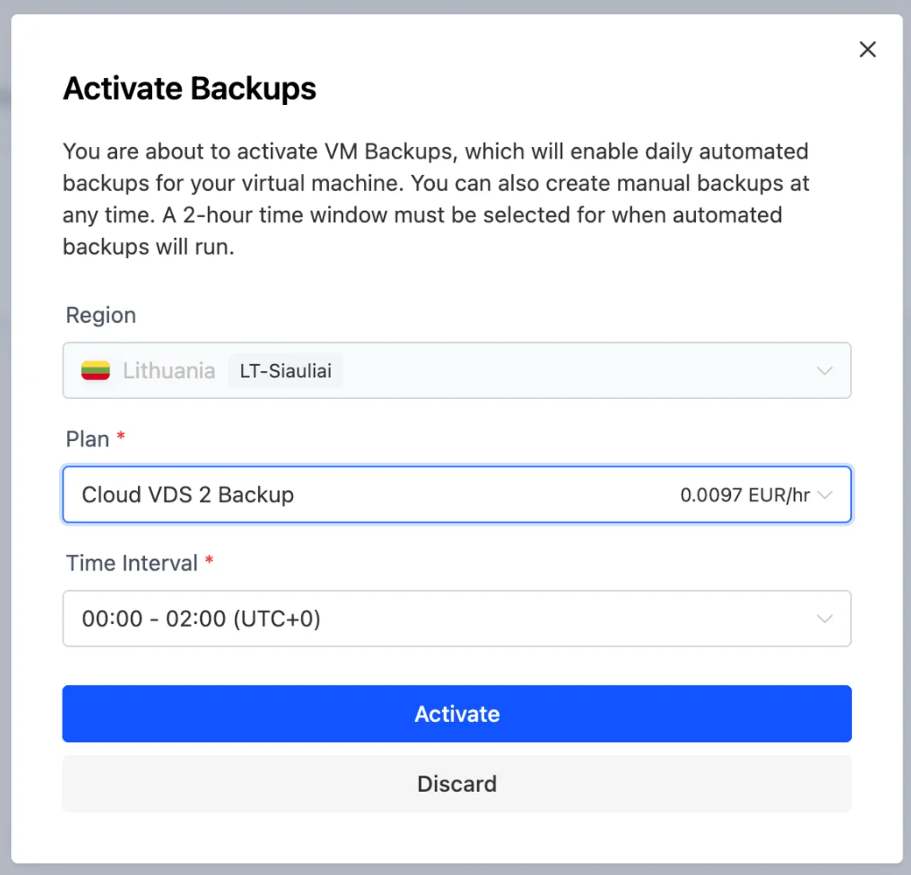This screenshot has width=911, height=875.
Task: Close the Activate Backups dialog with X
Action: coord(868,50)
